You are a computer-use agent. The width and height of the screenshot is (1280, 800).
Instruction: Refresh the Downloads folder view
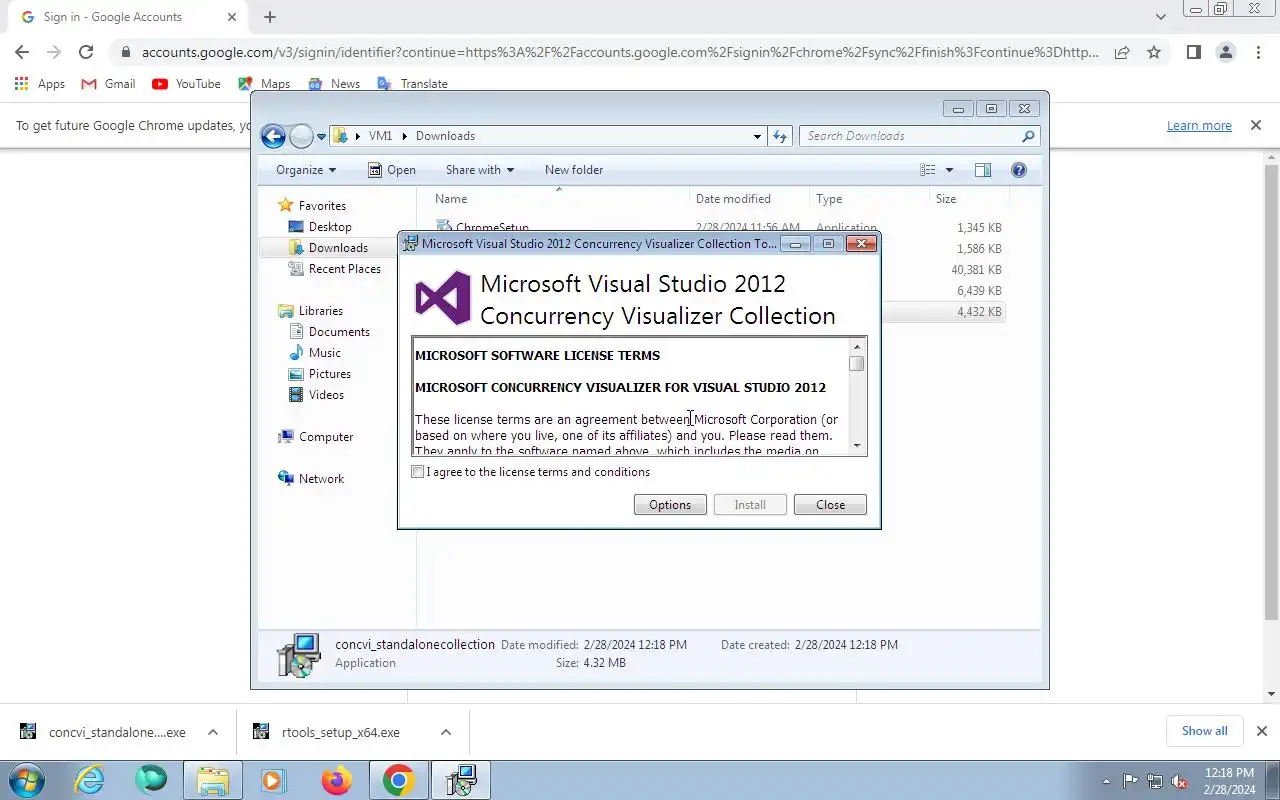coord(780,136)
